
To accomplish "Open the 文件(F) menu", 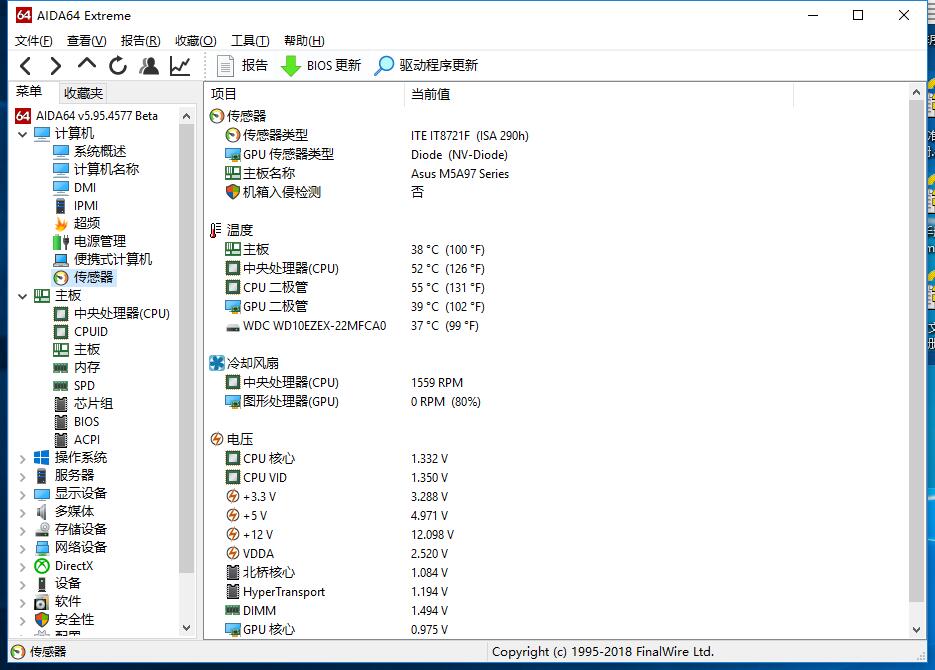I will (x=33, y=41).
